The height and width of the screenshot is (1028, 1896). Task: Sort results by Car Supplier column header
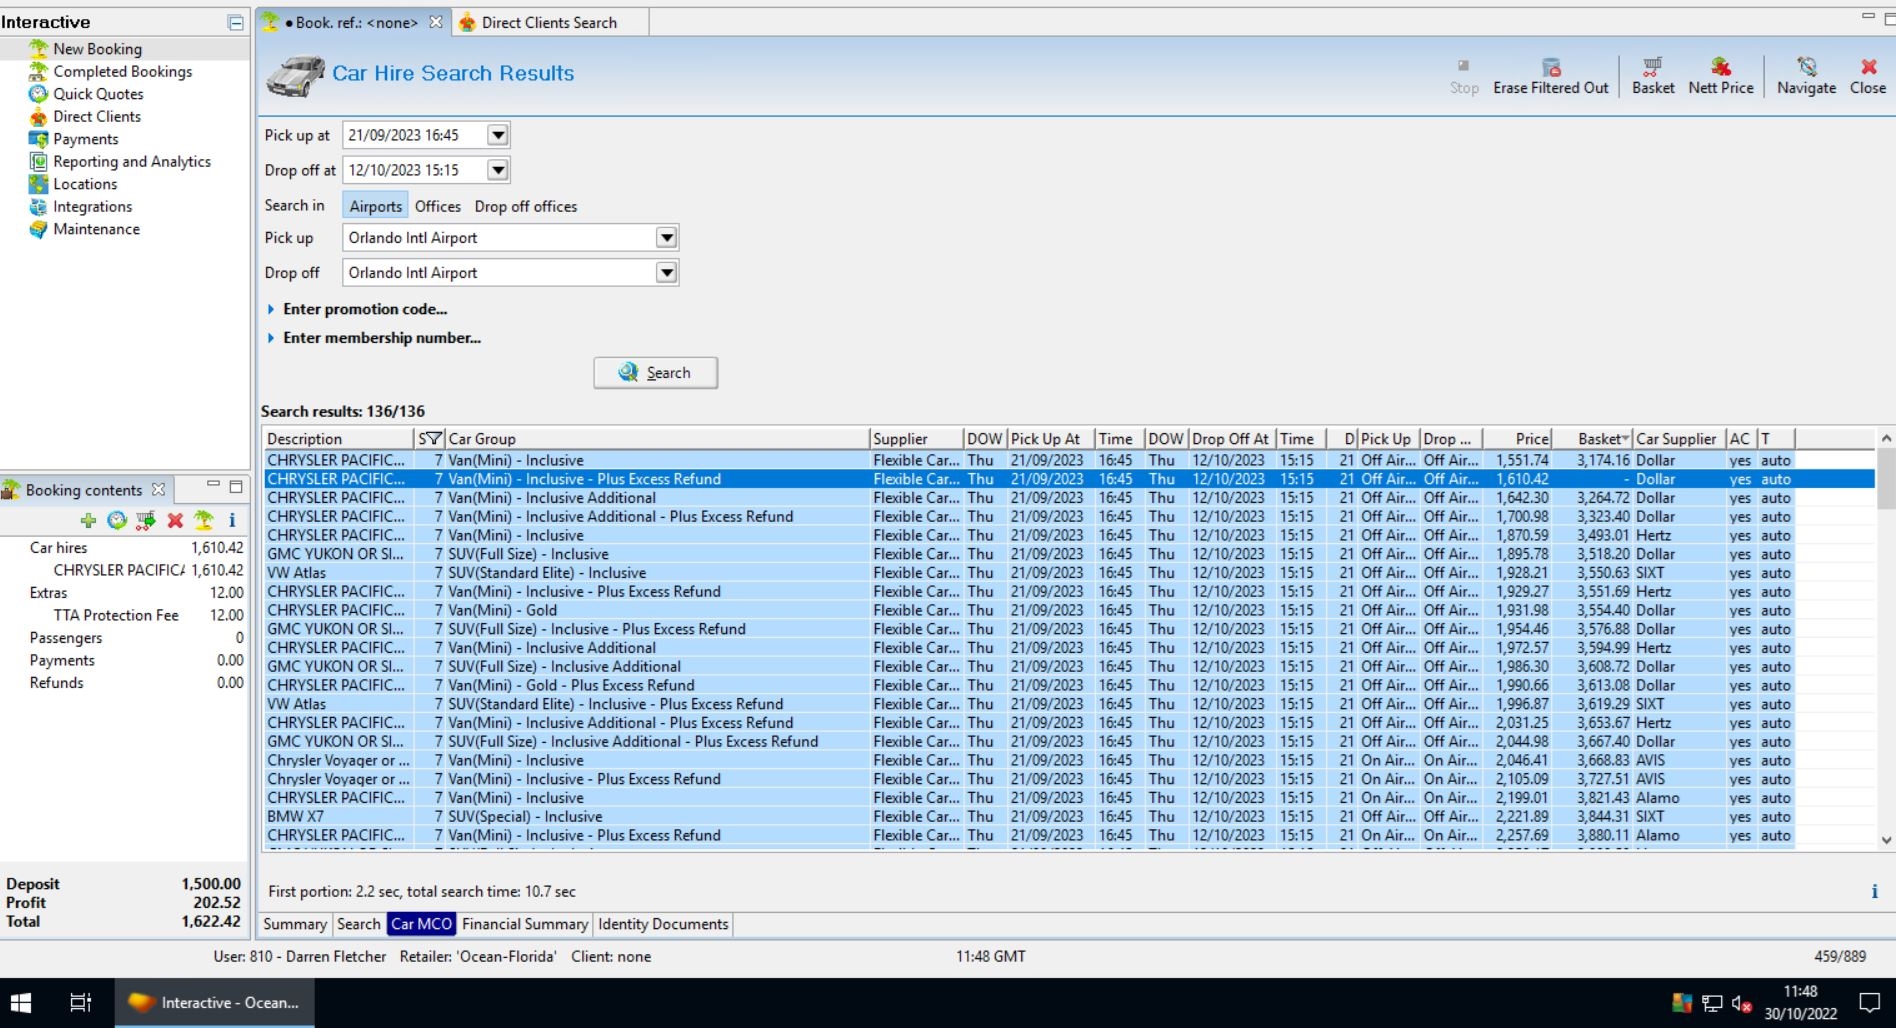click(x=1679, y=438)
